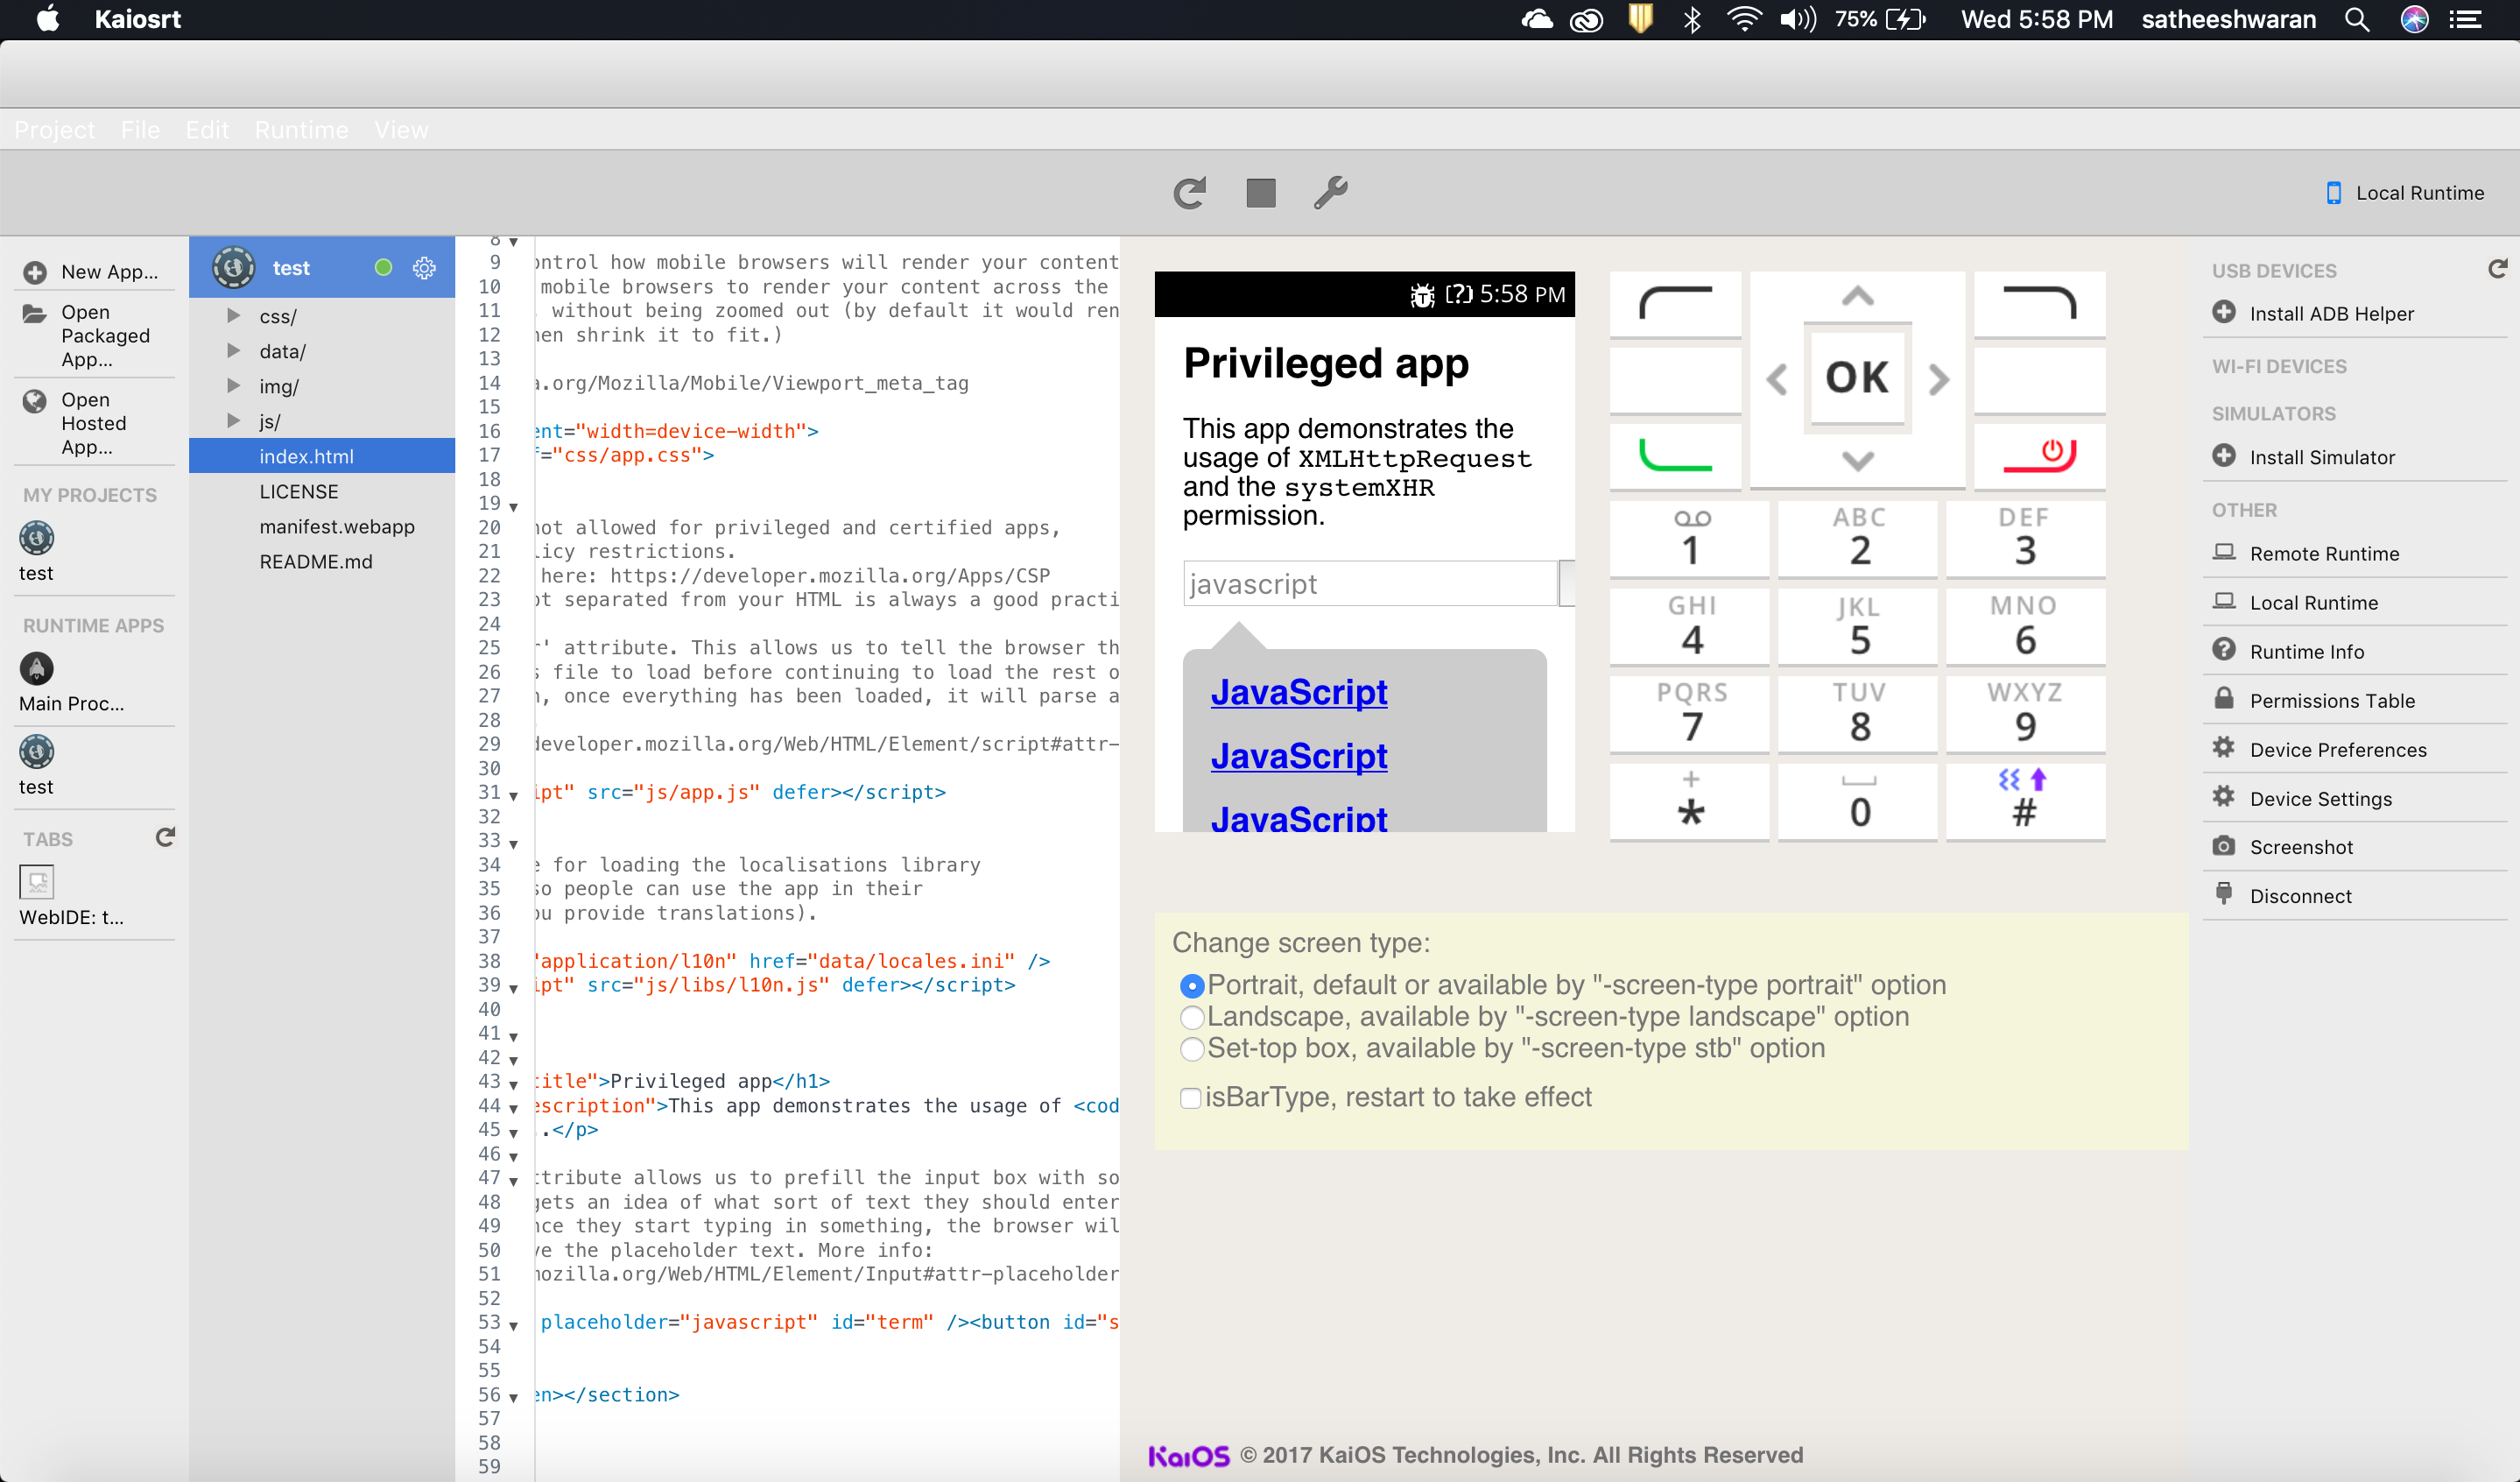Click first JavaScript link in simulator
The width and height of the screenshot is (2520, 1482).
1298,692
